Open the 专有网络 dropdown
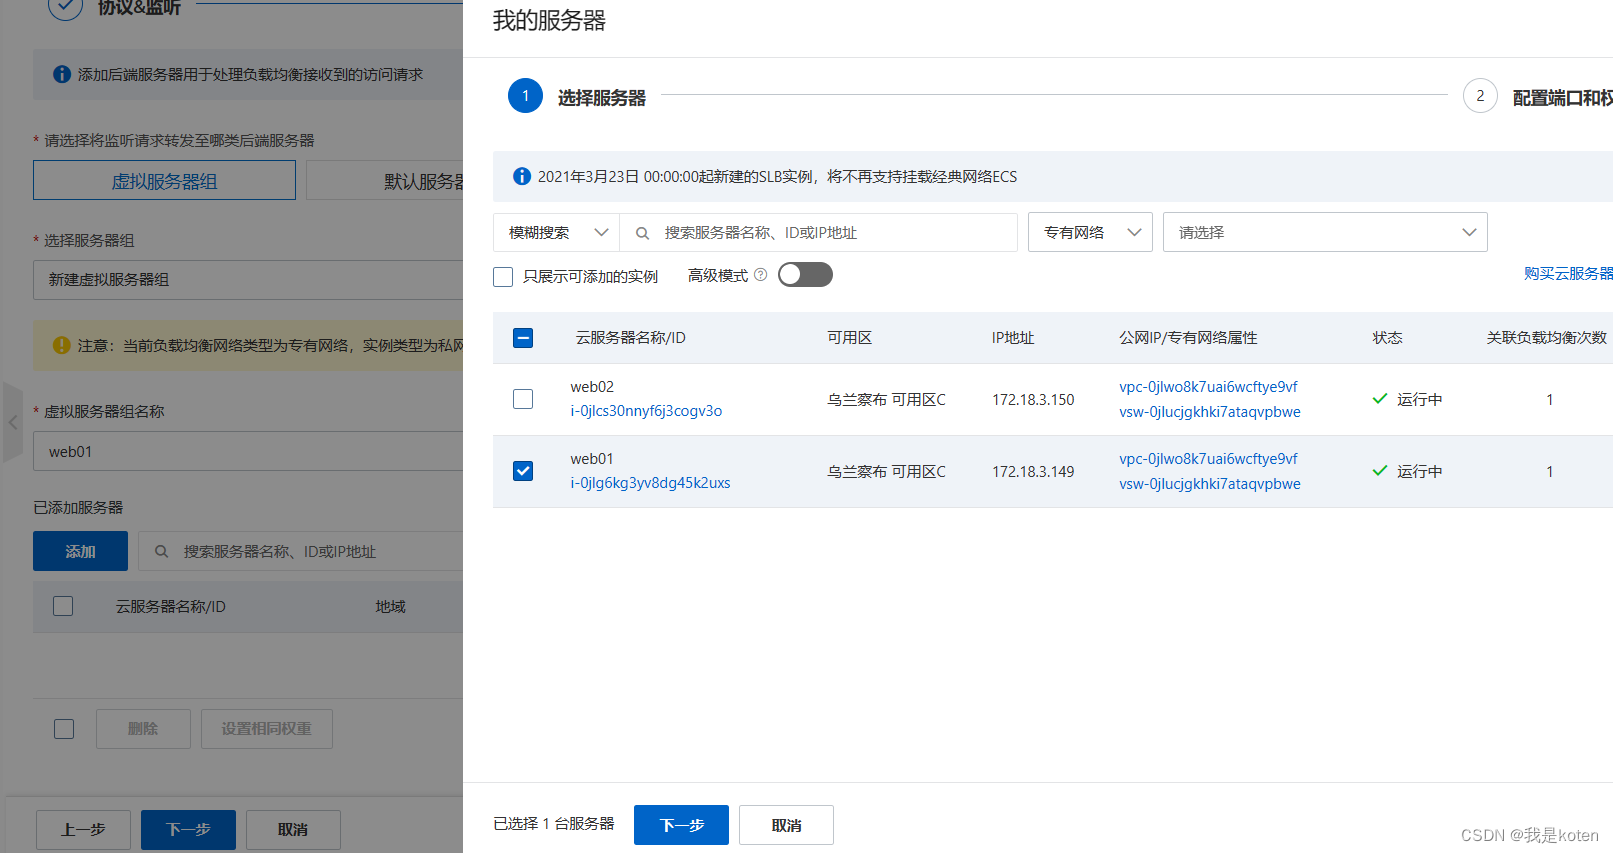Screen dimensions: 1613x853 point(1090,232)
